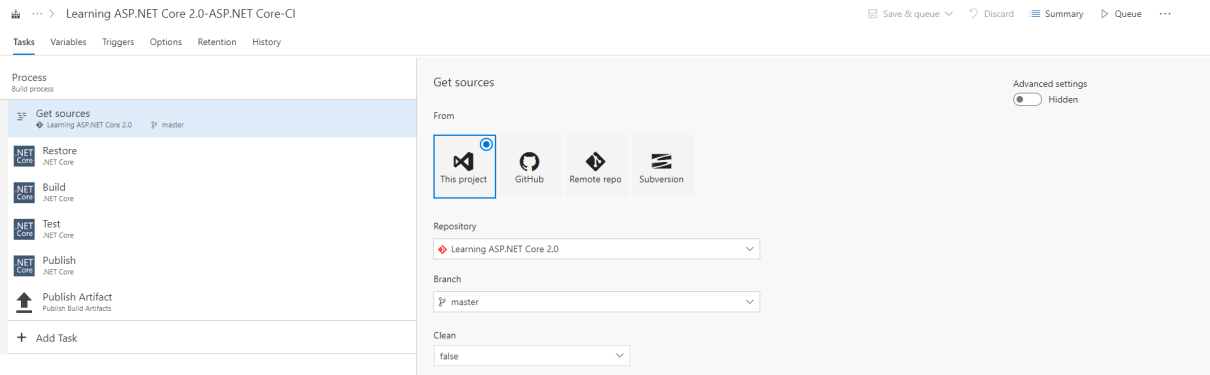Click the Publish Artifact upload arrow icon
1210x375 pixels.
(24, 301)
